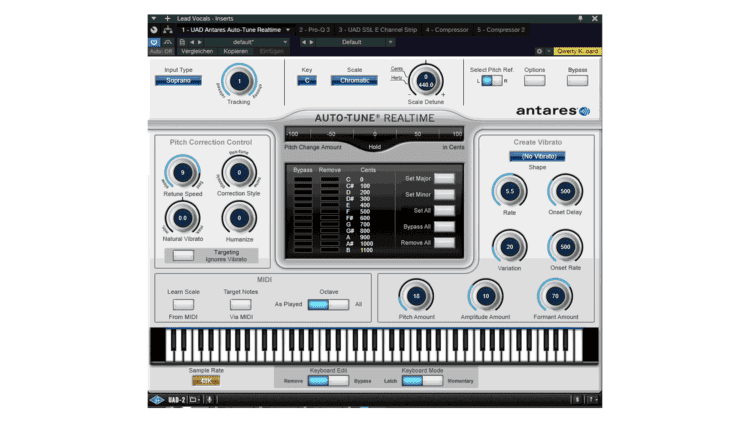Viewport: 750px width, 422px height.
Task: Expand the dropdown arrow beside the gear icon
Action: coord(548,51)
